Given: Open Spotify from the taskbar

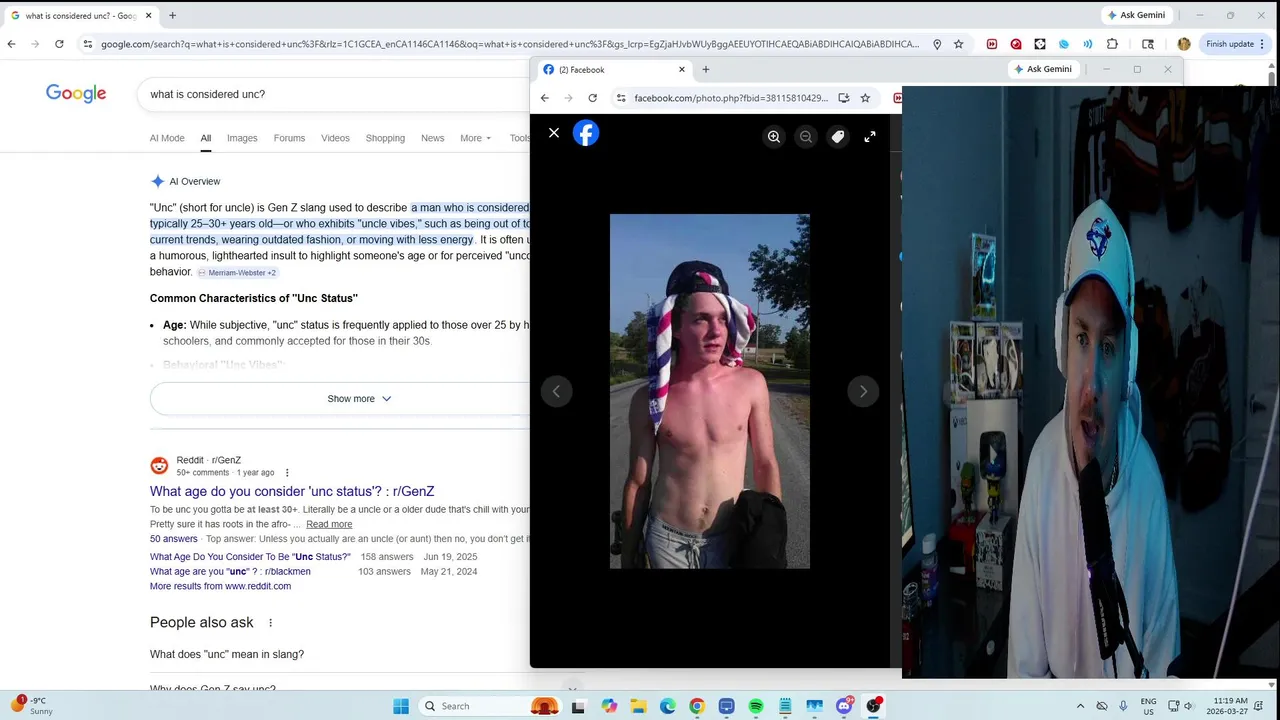Looking at the screenshot, I should click(756, 706).
